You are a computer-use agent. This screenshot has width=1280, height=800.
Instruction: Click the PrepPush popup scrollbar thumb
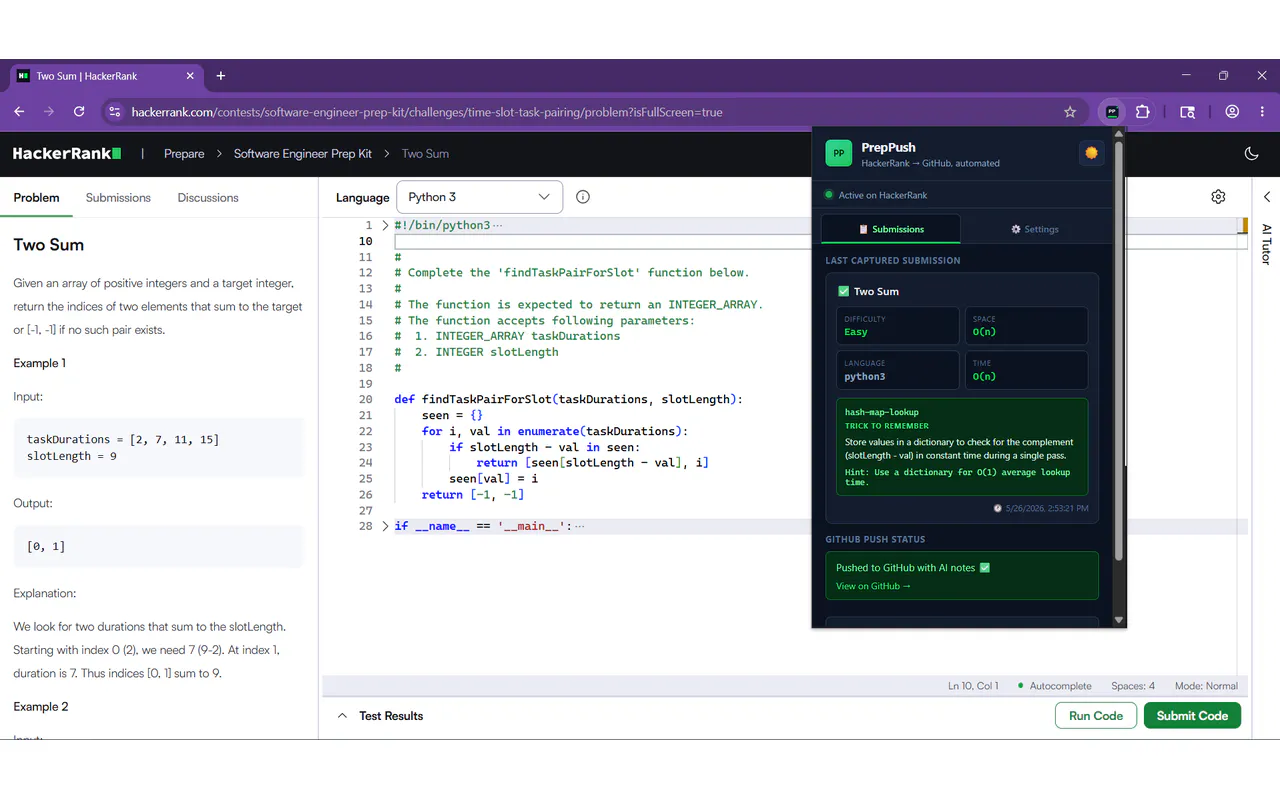point(1119,351)
